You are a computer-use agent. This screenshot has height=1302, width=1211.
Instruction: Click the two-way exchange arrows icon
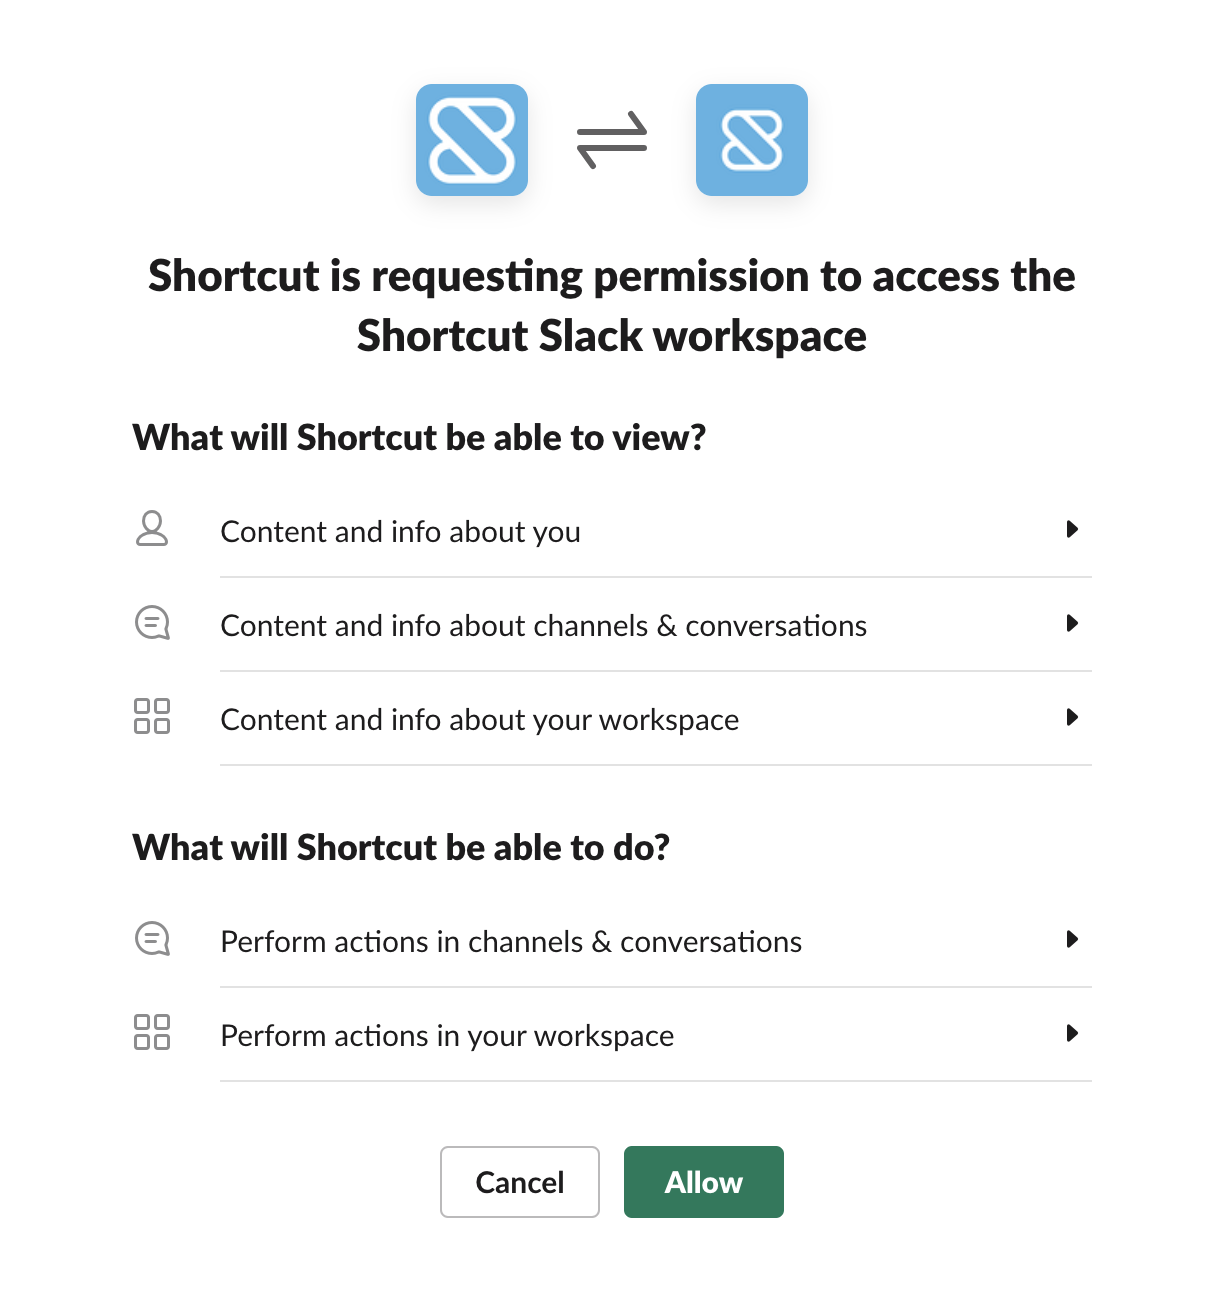click(612, 140)
